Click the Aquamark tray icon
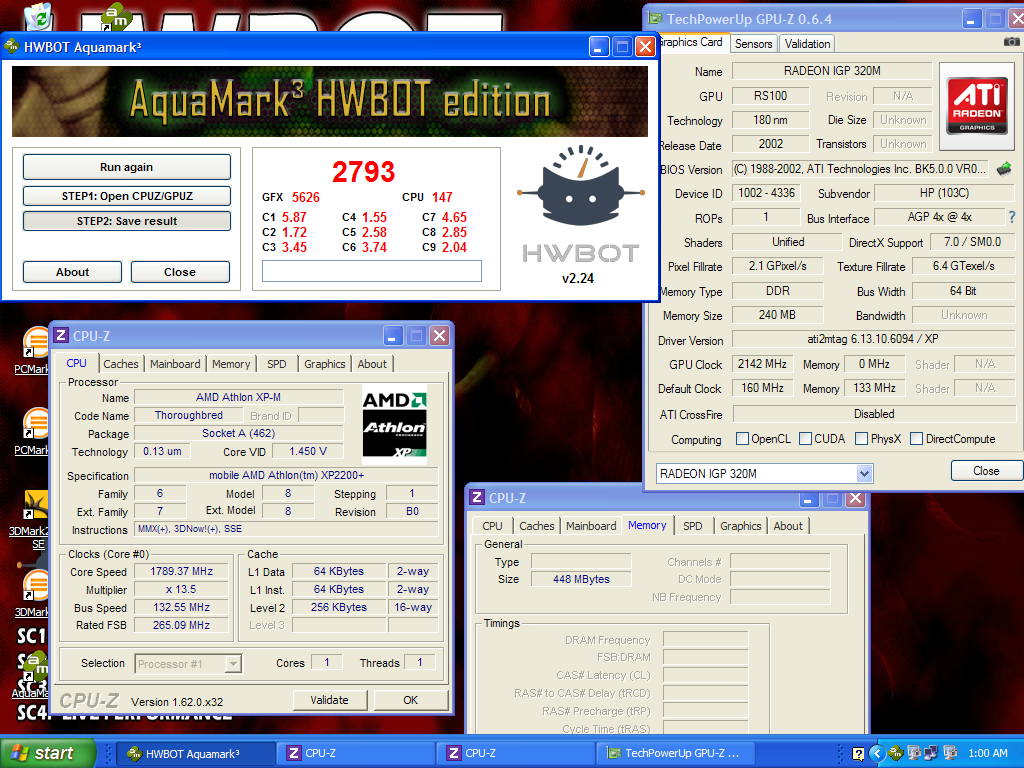Viewport: 1024px width, 768px height. (x=895, y=754)
